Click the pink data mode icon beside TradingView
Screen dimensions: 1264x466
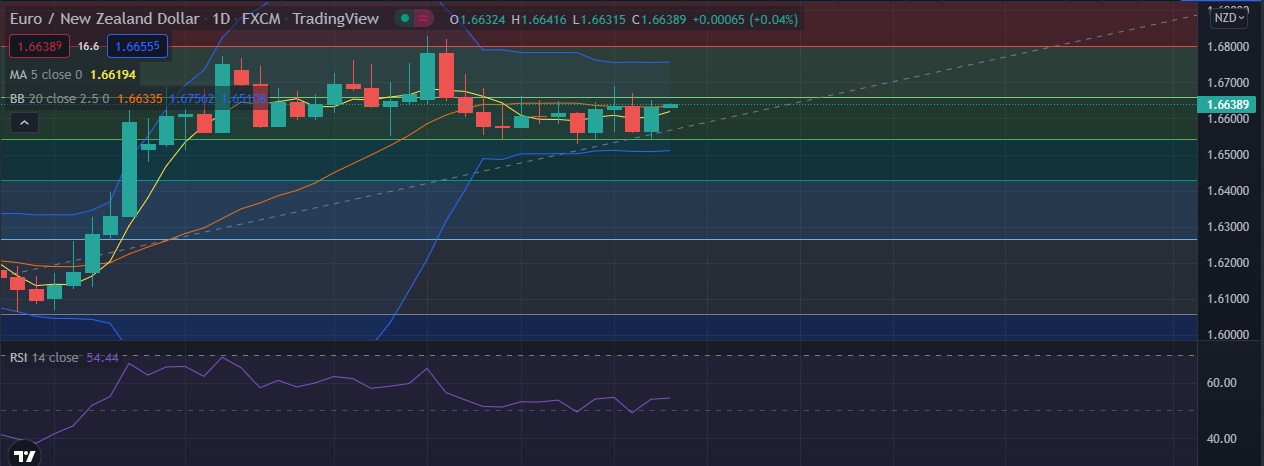(424, 19)
